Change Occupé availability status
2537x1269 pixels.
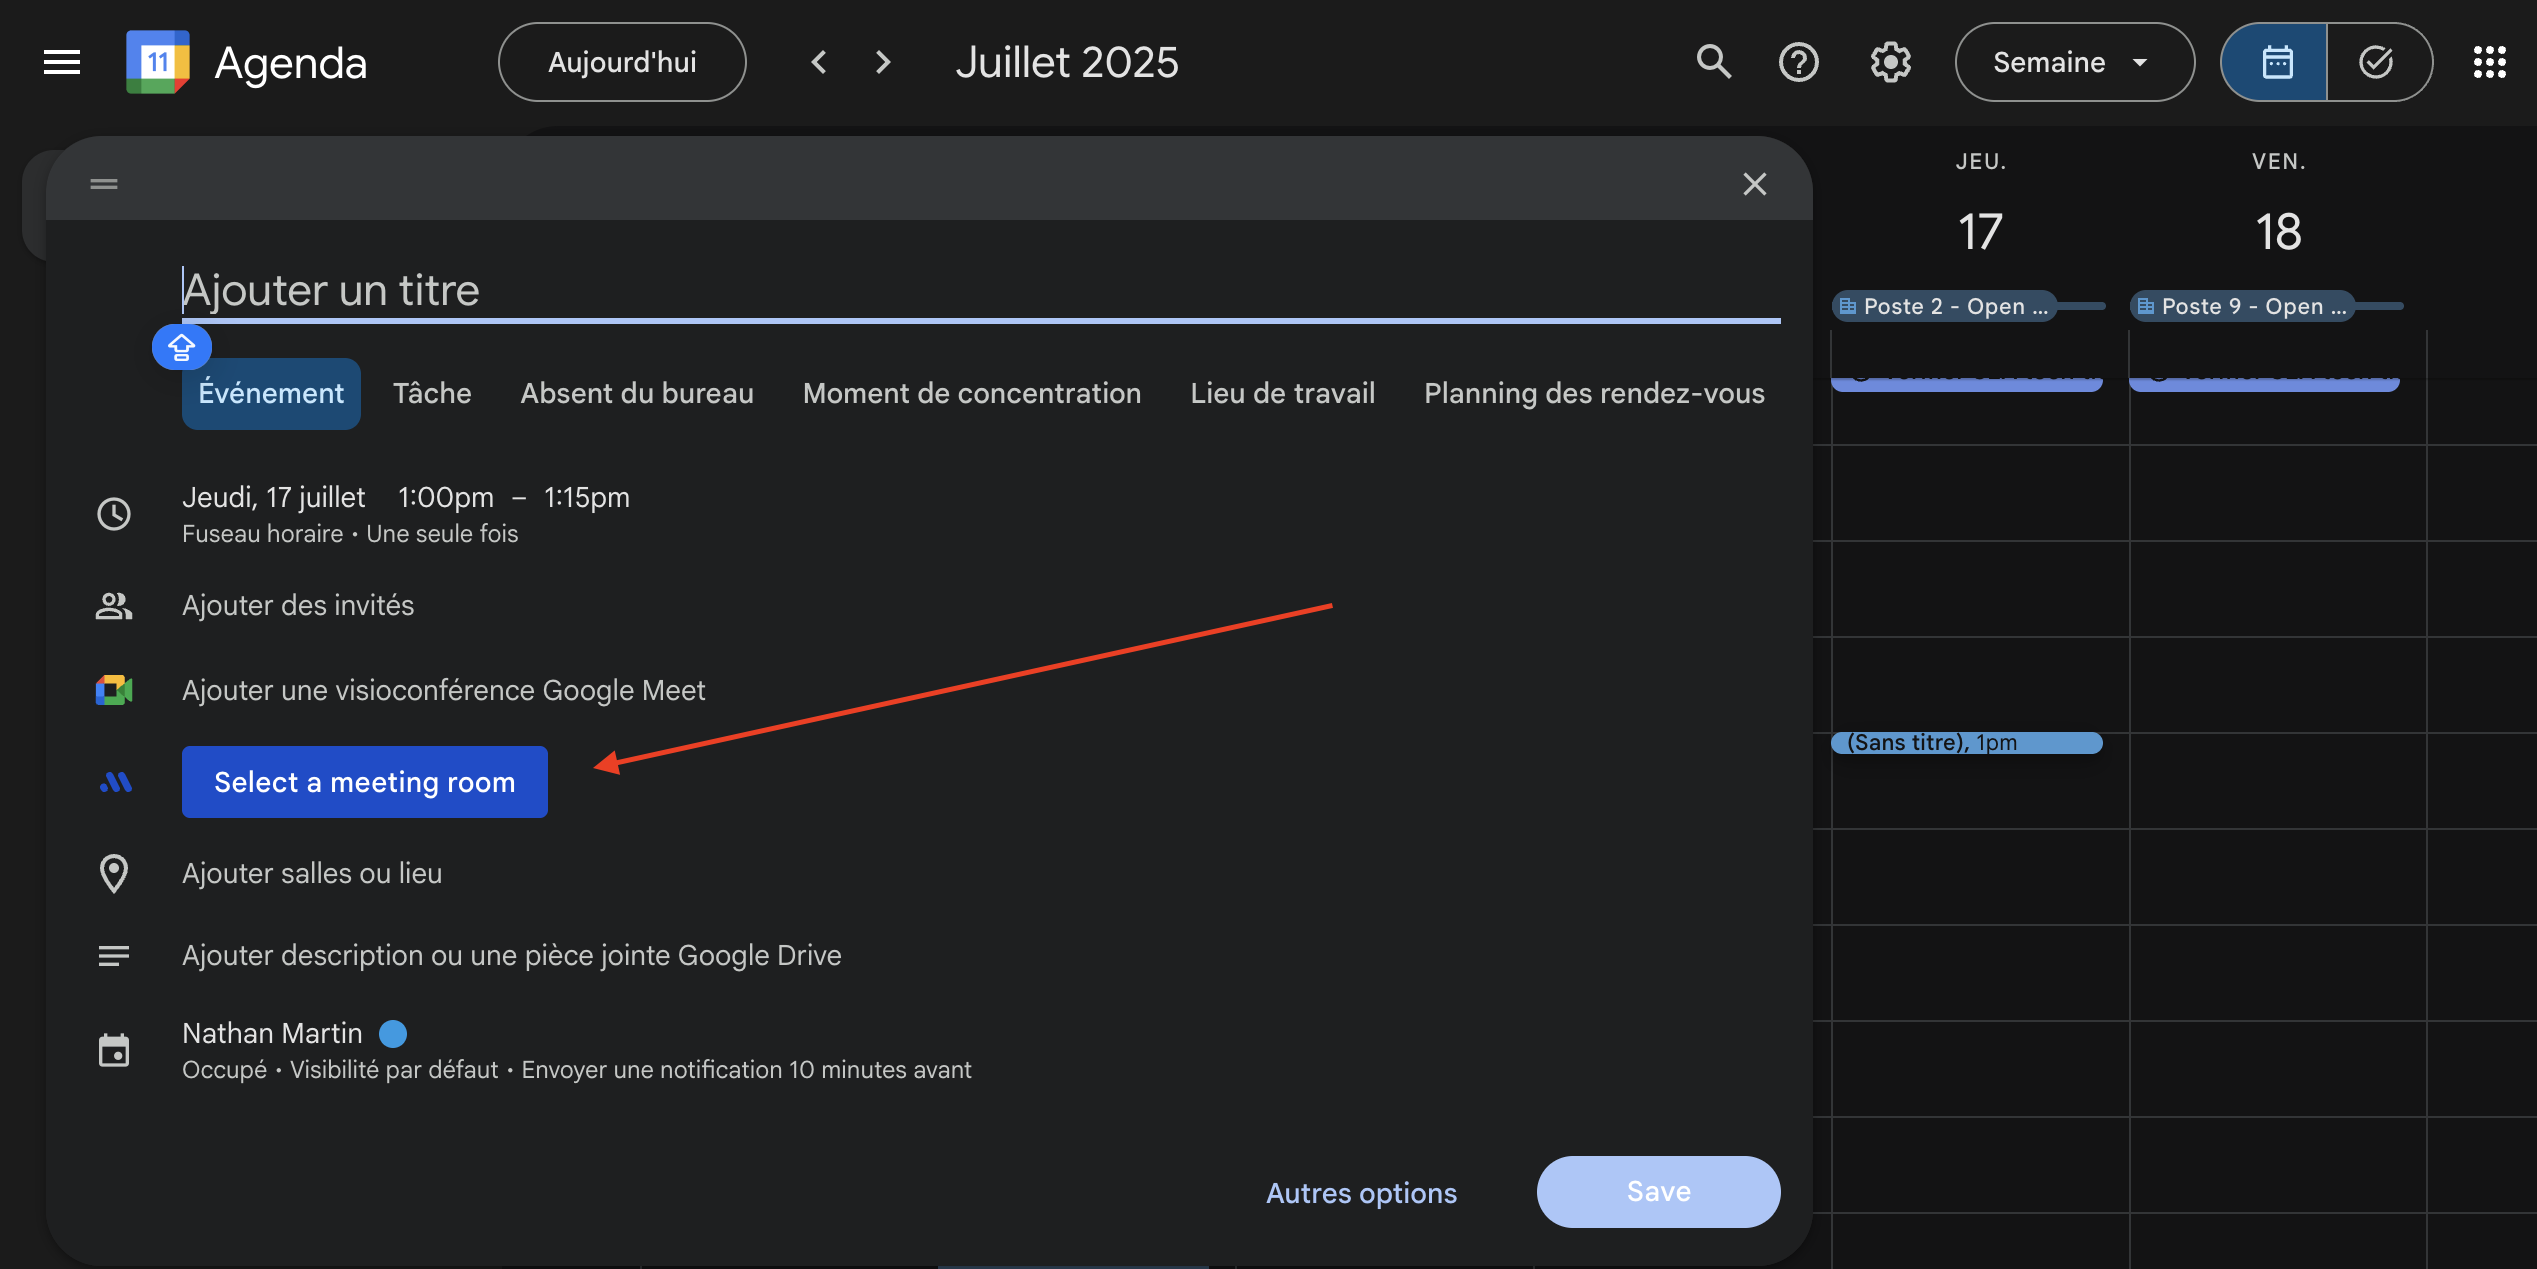point(225,1070)
